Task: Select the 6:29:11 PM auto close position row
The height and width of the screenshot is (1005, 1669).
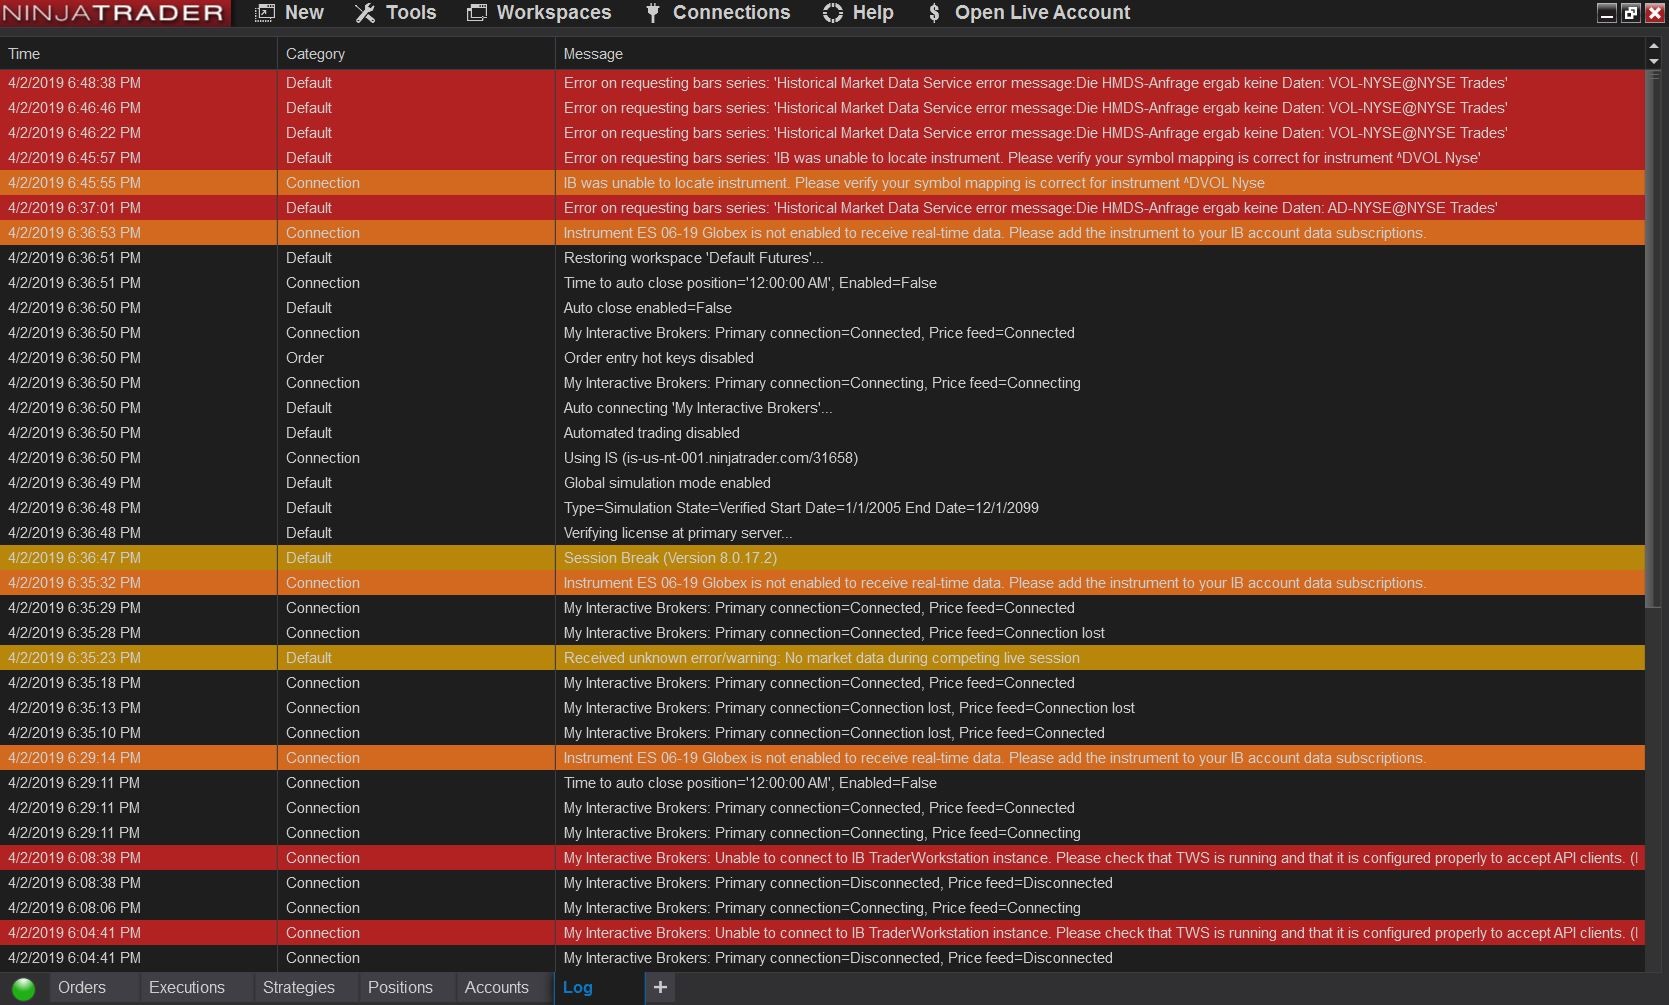Action: click(822, 783)
